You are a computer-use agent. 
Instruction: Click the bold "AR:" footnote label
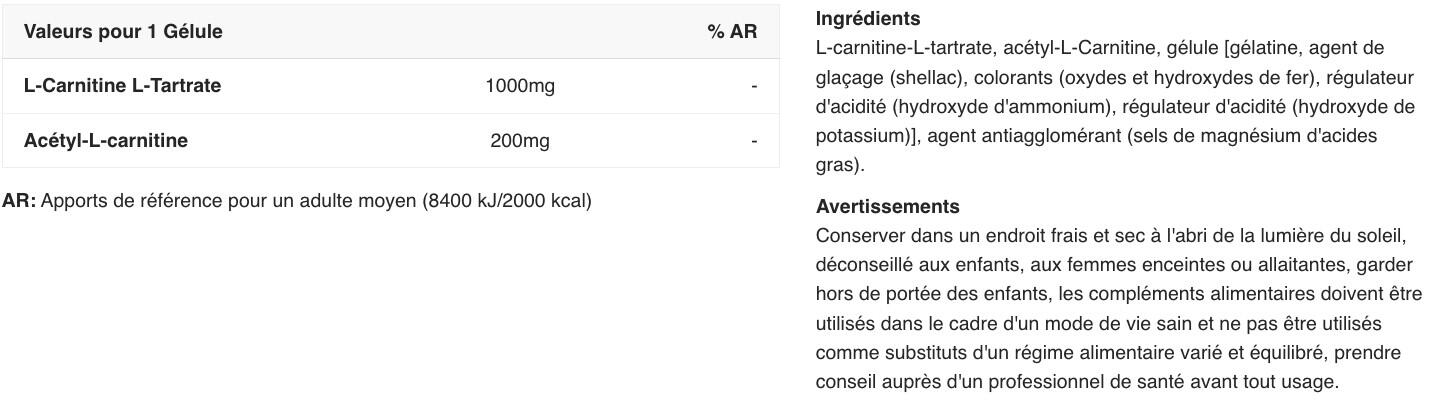19,201
